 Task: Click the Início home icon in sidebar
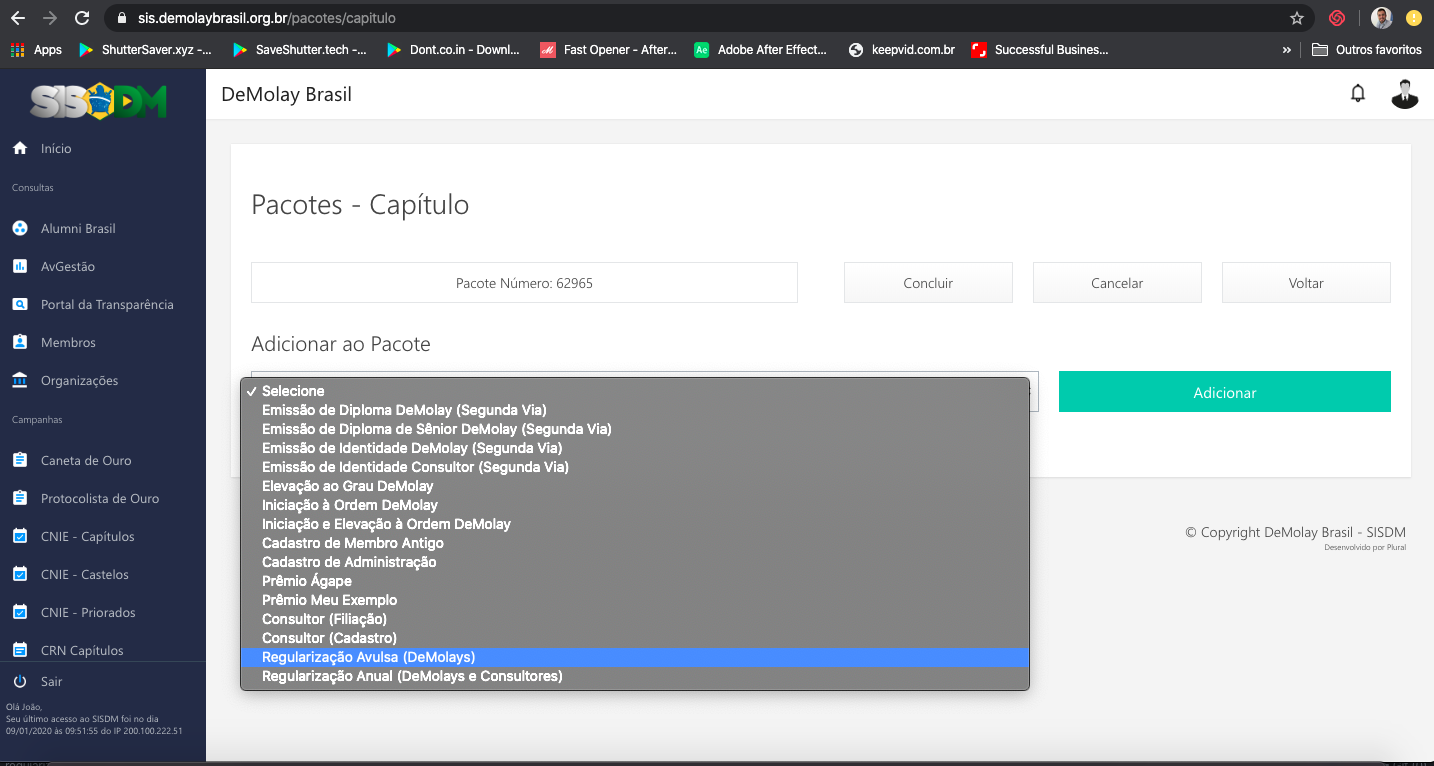pyautogui.click(x=19, y=148)
